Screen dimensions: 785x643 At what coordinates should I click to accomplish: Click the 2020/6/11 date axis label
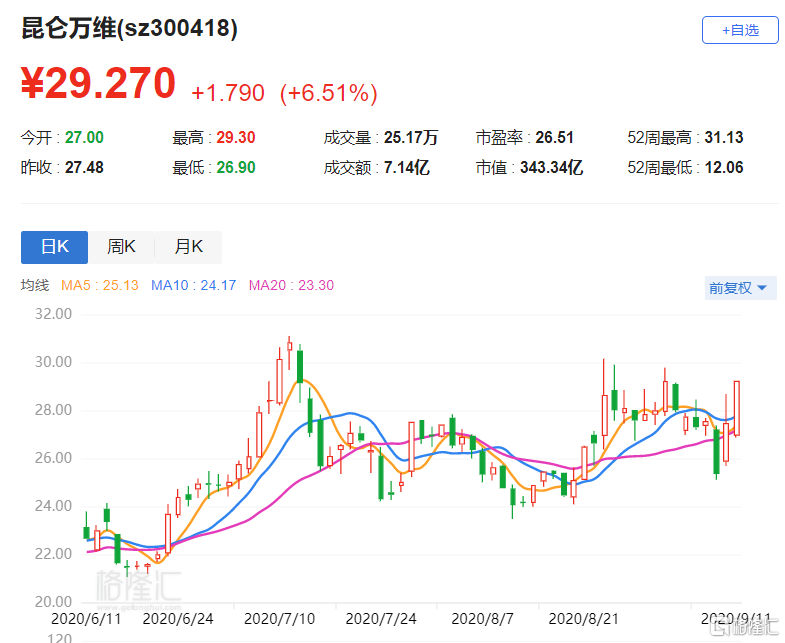[86, 619]
